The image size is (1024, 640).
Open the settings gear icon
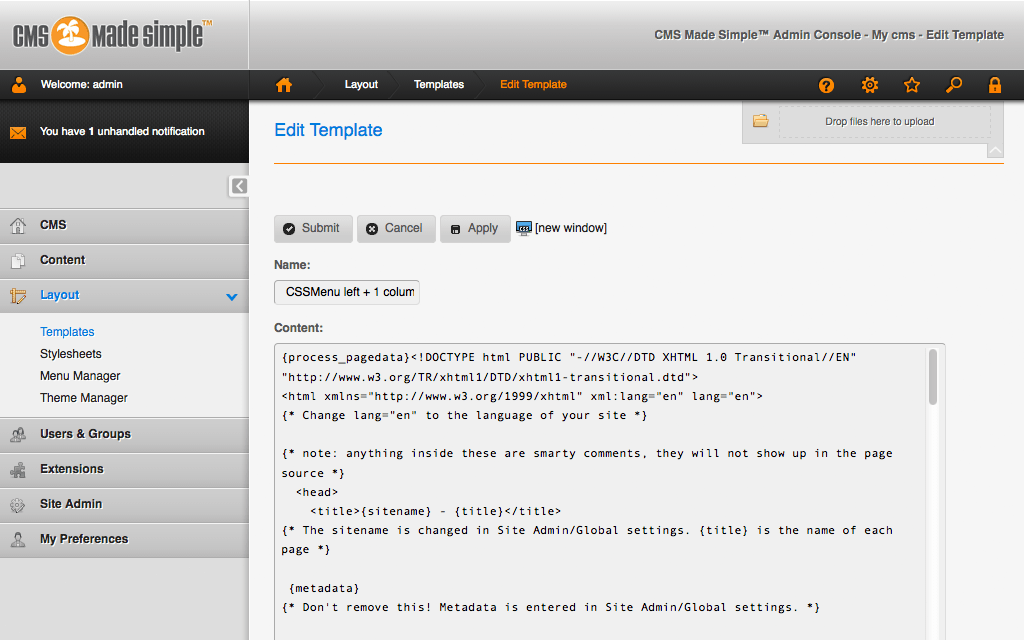click(869, 85)
